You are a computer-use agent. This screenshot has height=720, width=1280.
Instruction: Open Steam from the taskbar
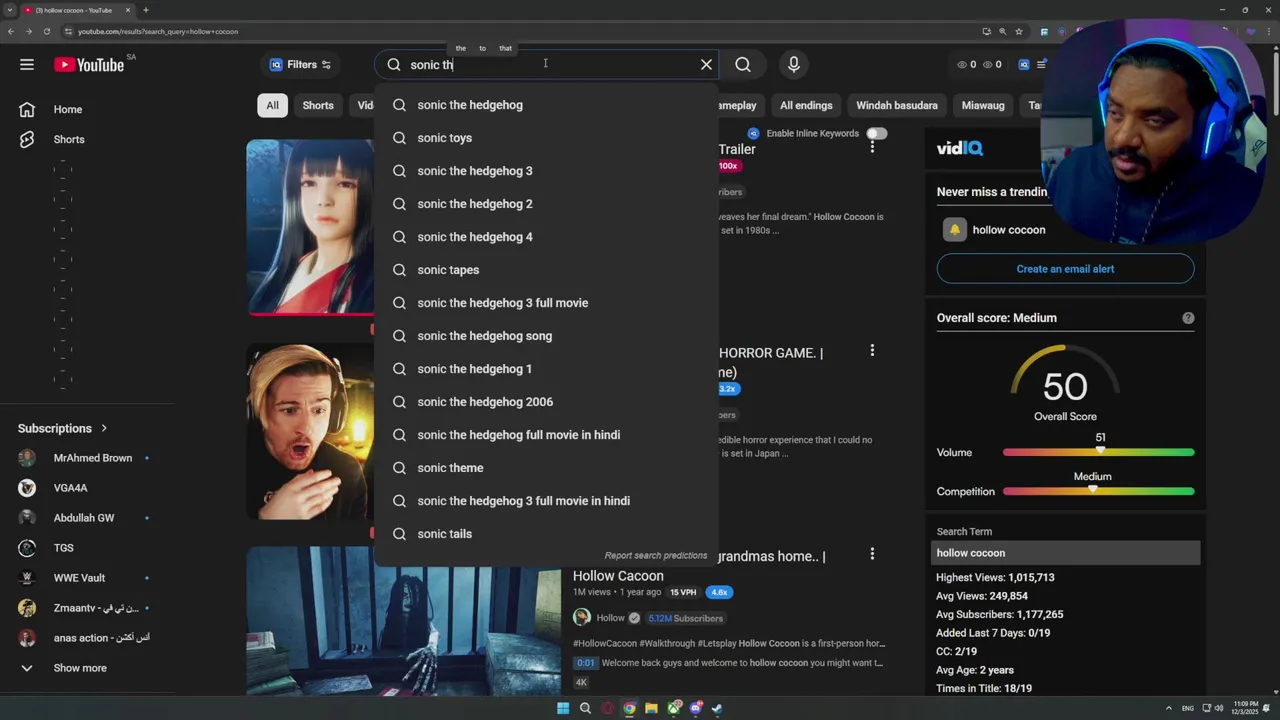tap(717, 709)
